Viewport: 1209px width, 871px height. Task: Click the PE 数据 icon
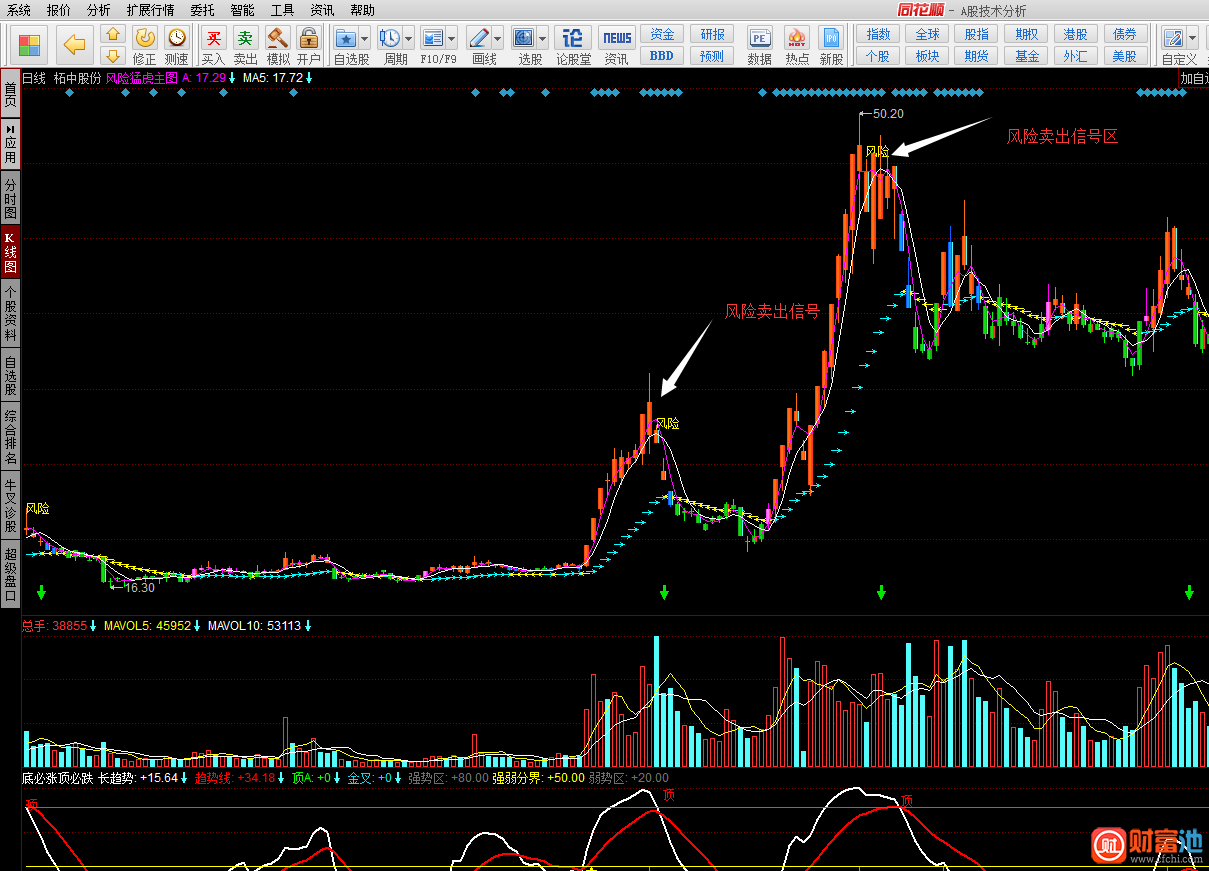760,38
